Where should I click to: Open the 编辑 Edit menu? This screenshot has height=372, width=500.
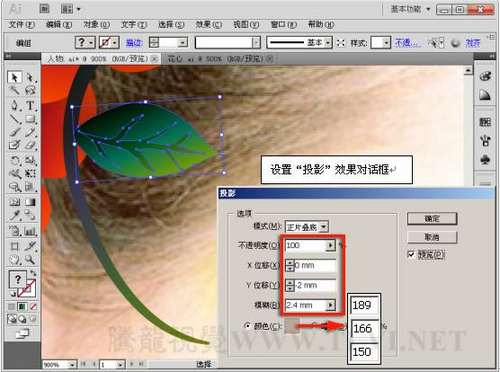(x=59, y=25)
